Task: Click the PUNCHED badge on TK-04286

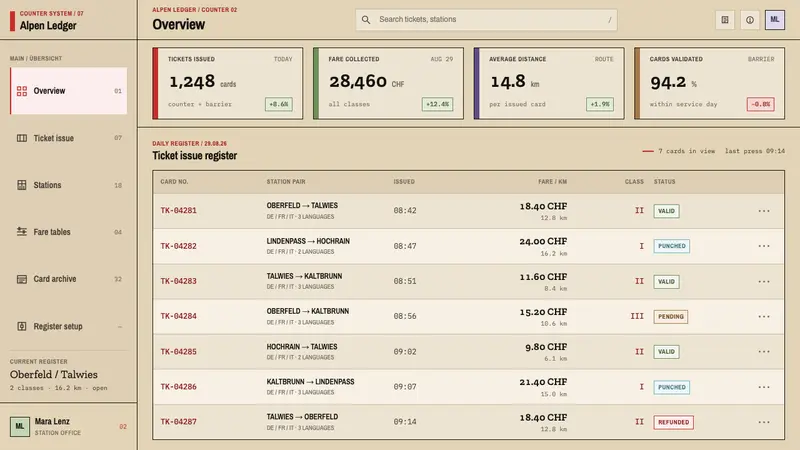Action: coord(671,387)
